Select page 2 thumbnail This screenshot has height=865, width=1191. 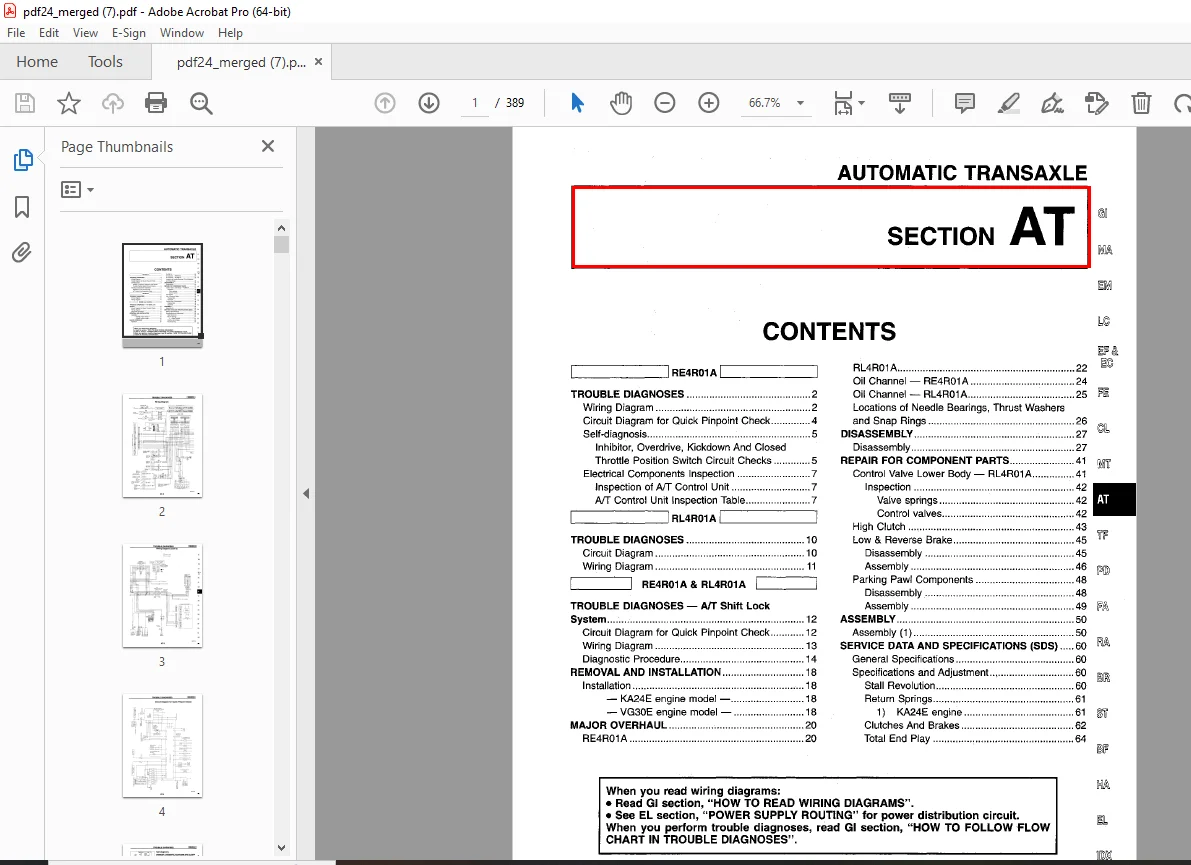tap(162, 446)
